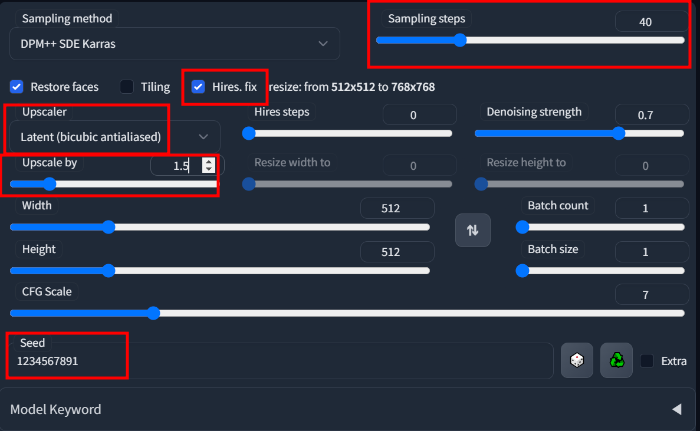Toggle the Hires. fix checkbox
Viewport: 700px width, 431px height.
pyautogui.click(x=198, y=87)
